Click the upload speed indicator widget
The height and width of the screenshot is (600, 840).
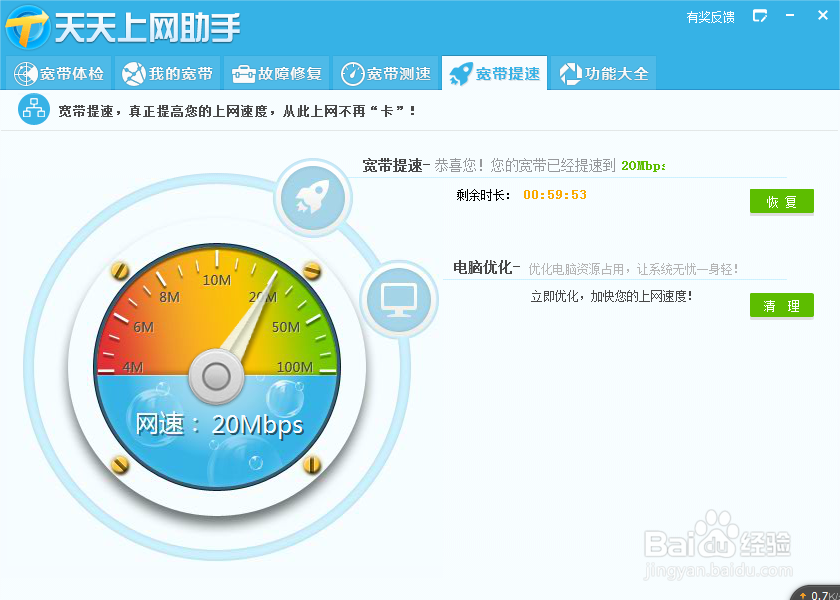point(817,594)
